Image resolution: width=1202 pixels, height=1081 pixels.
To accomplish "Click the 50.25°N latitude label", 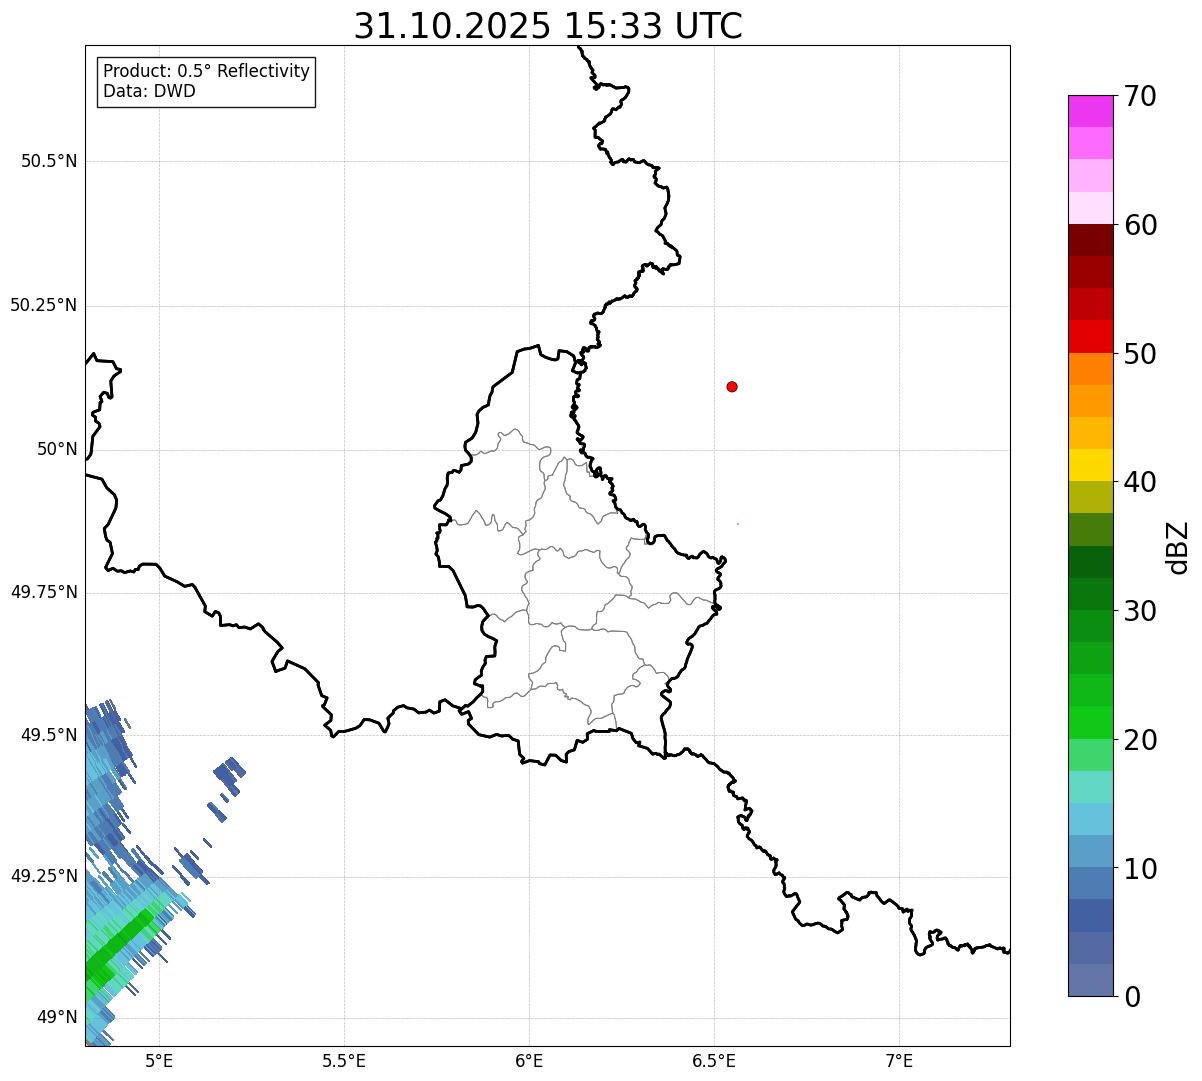I will [44, 306].
